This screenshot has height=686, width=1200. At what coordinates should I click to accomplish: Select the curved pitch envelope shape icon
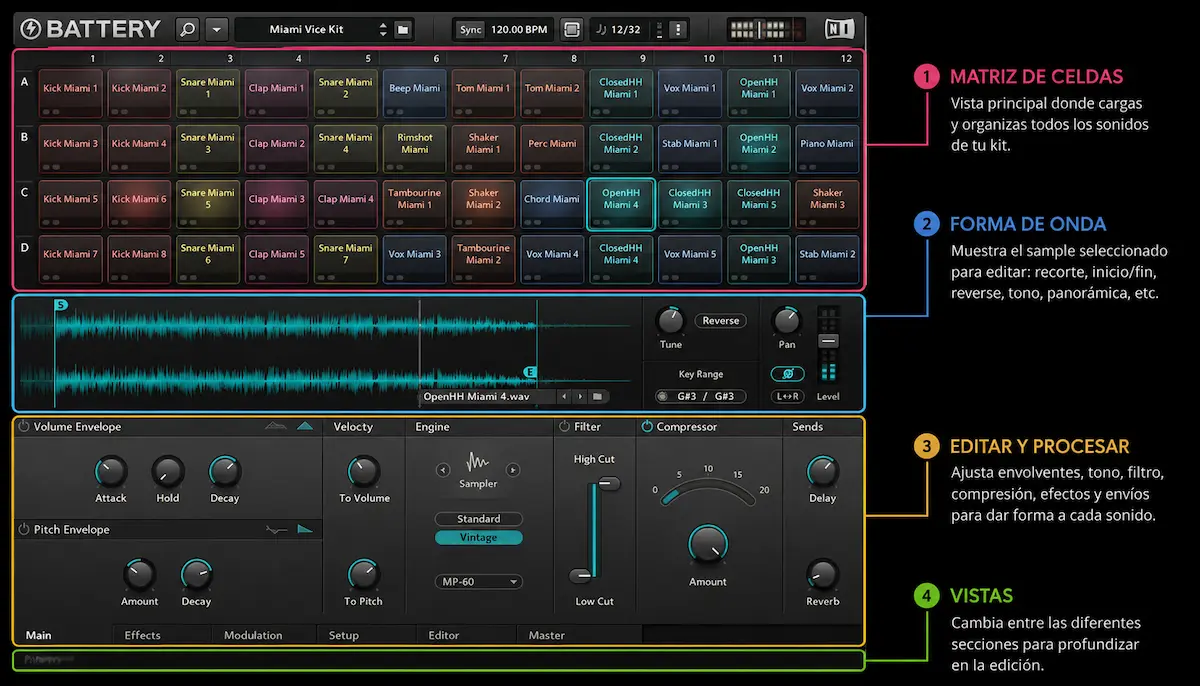[x=276, y=530]
